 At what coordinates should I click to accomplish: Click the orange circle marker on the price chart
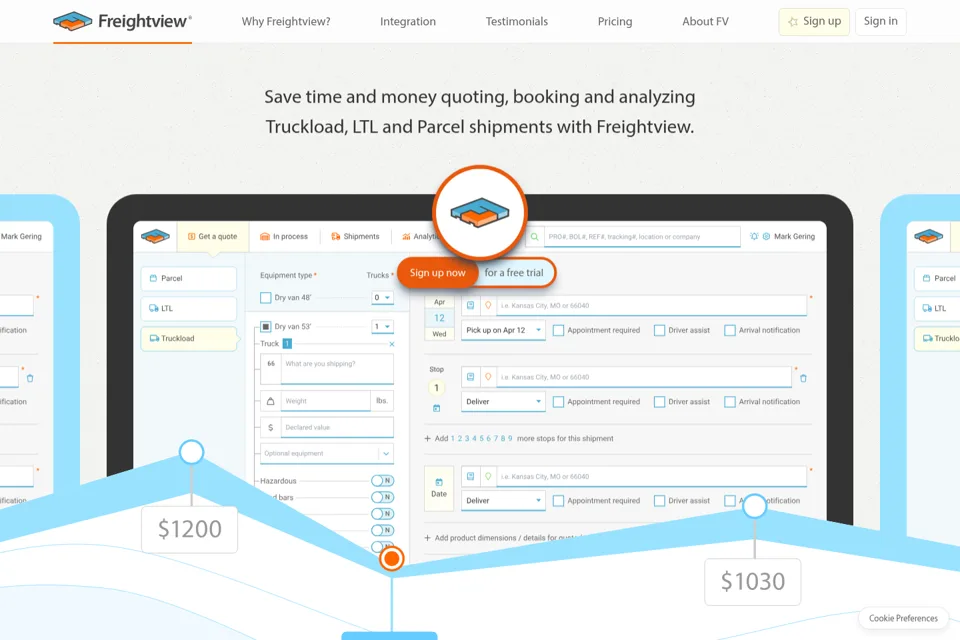[392, 559]
